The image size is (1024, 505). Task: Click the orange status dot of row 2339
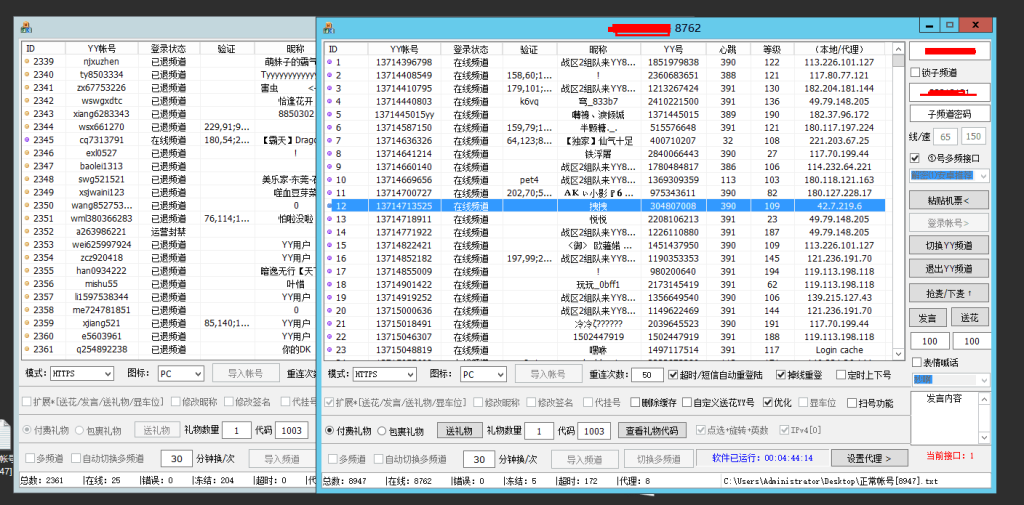(x=27, y=61)
